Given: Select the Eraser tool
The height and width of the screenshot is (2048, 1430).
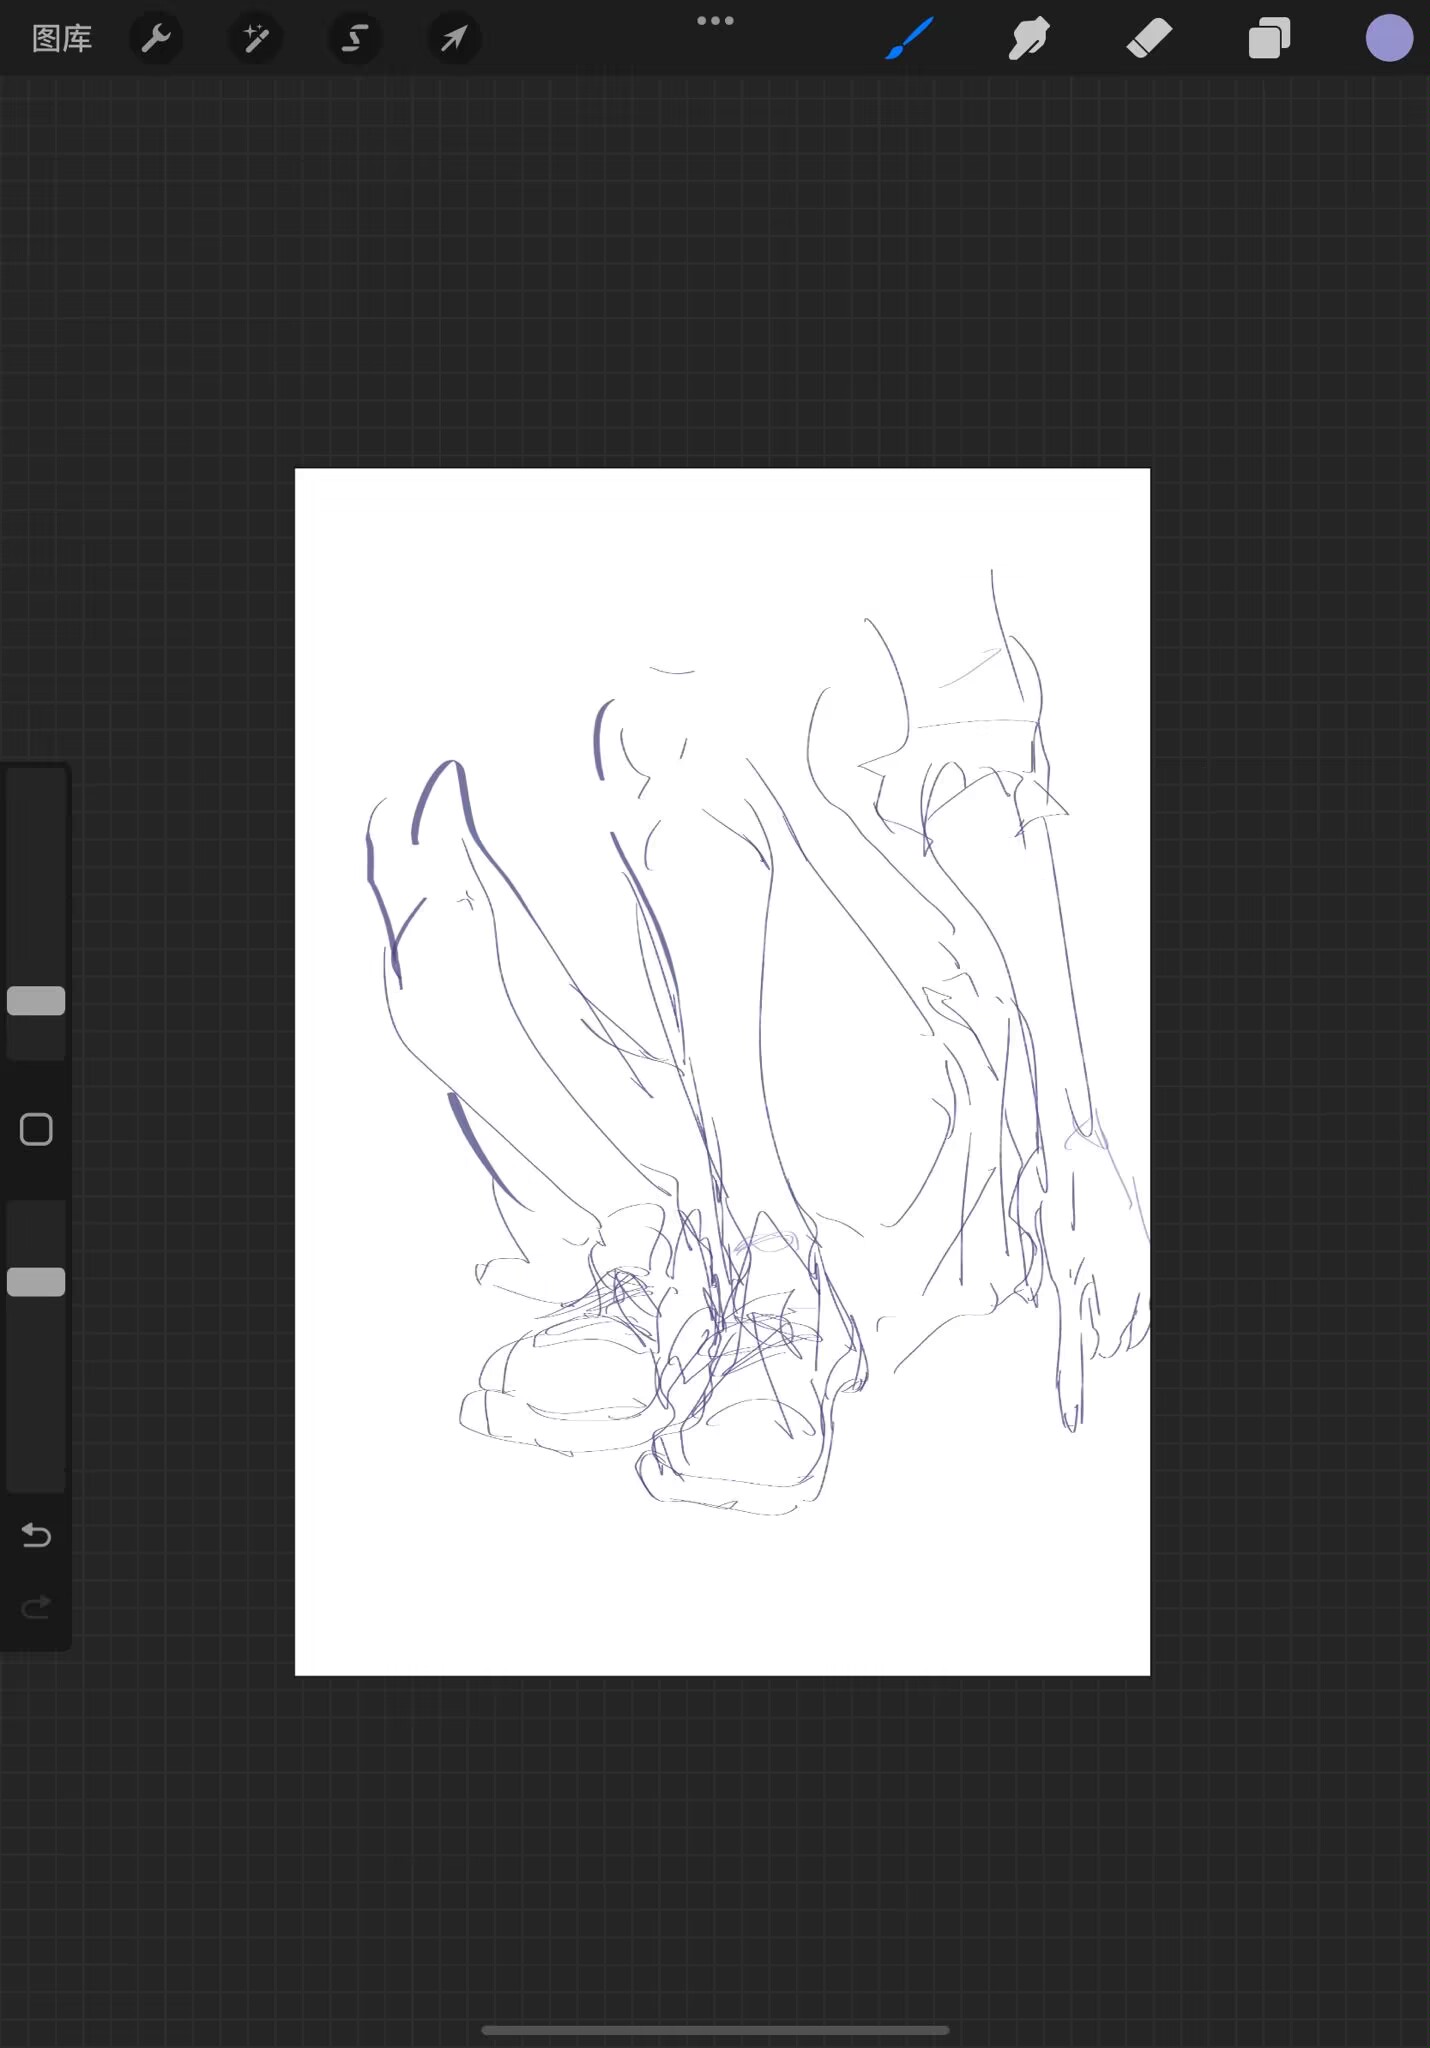Looking at the screenshot, I should click(x=1149, y=39).
